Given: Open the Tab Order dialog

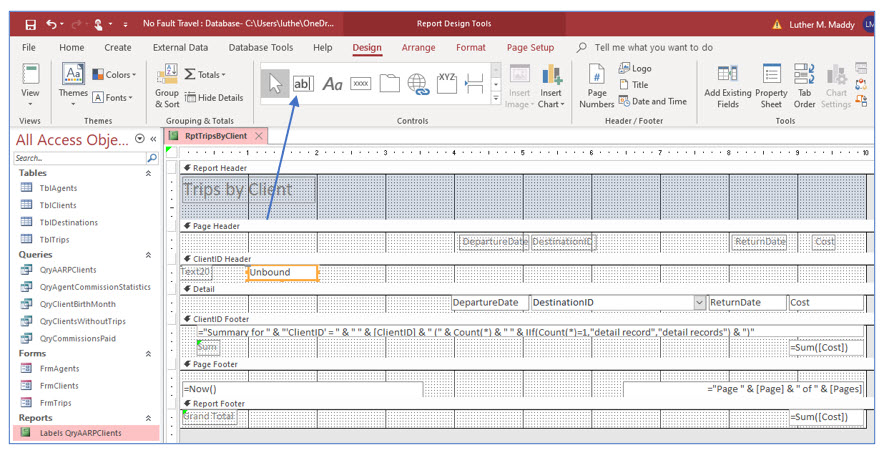Looking at the screenshot, I should click(x=805, y=86).
